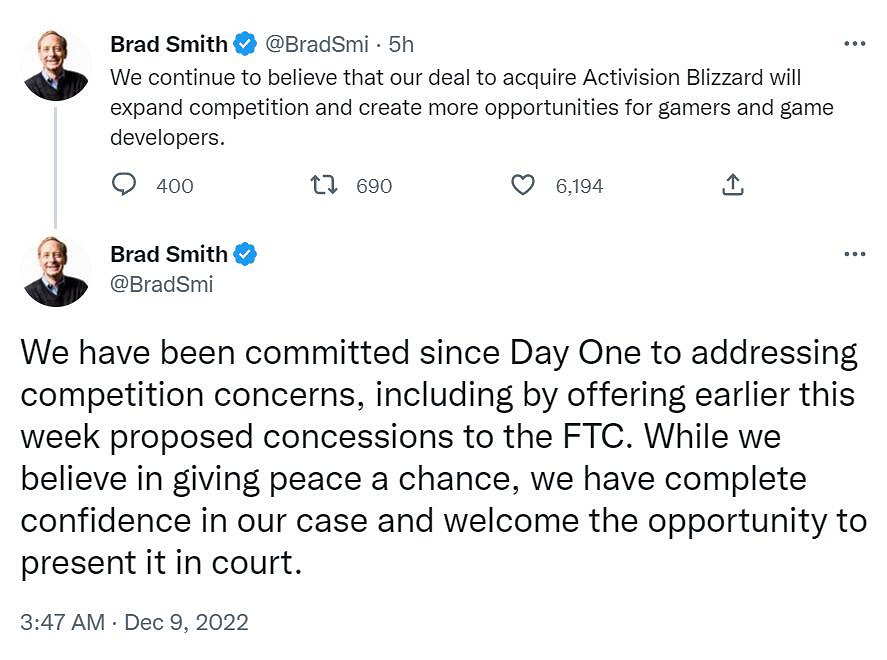Click verified badge on first tweet

click(x=245, y=44)
